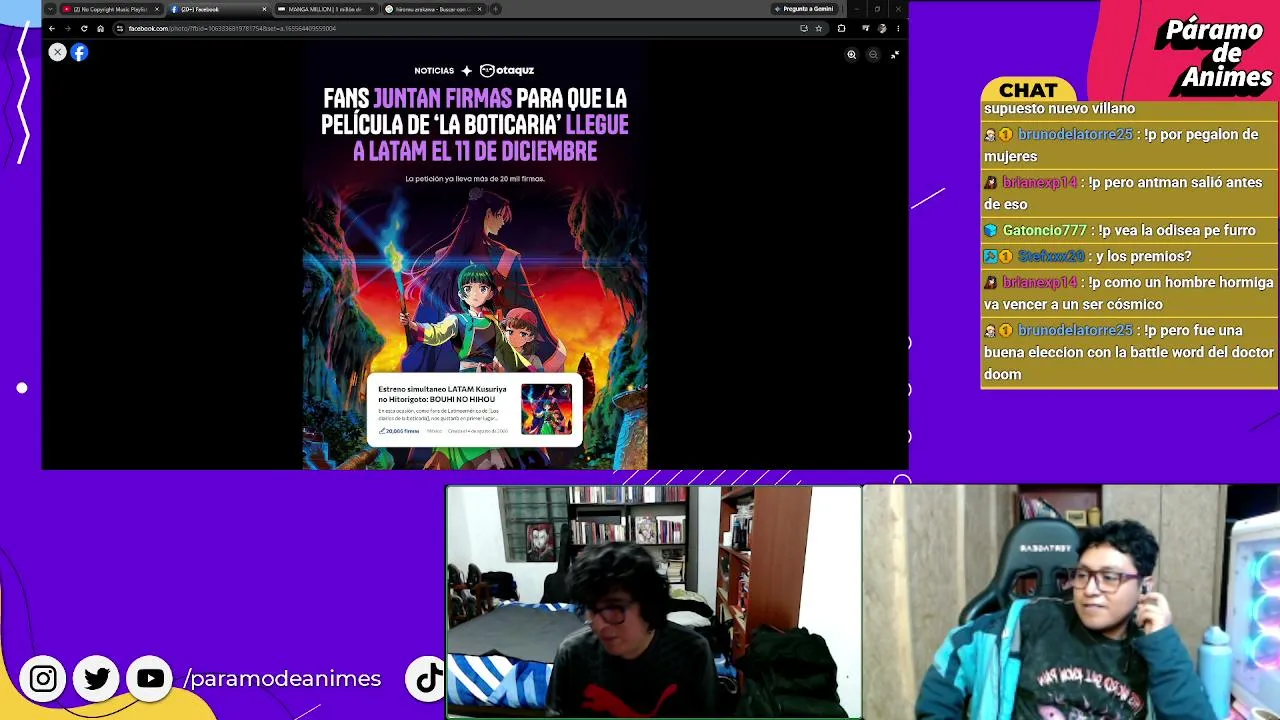
Task: Click the 20,005 firmas count
Action: coord(399,431)
